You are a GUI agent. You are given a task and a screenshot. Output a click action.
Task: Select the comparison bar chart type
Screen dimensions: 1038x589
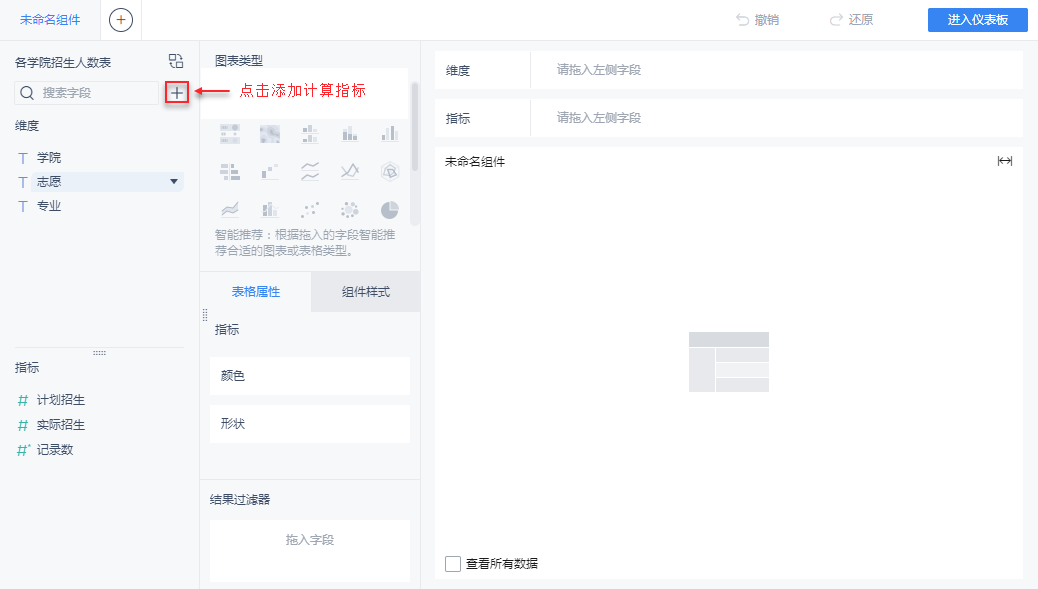click(x=230, y=172)
